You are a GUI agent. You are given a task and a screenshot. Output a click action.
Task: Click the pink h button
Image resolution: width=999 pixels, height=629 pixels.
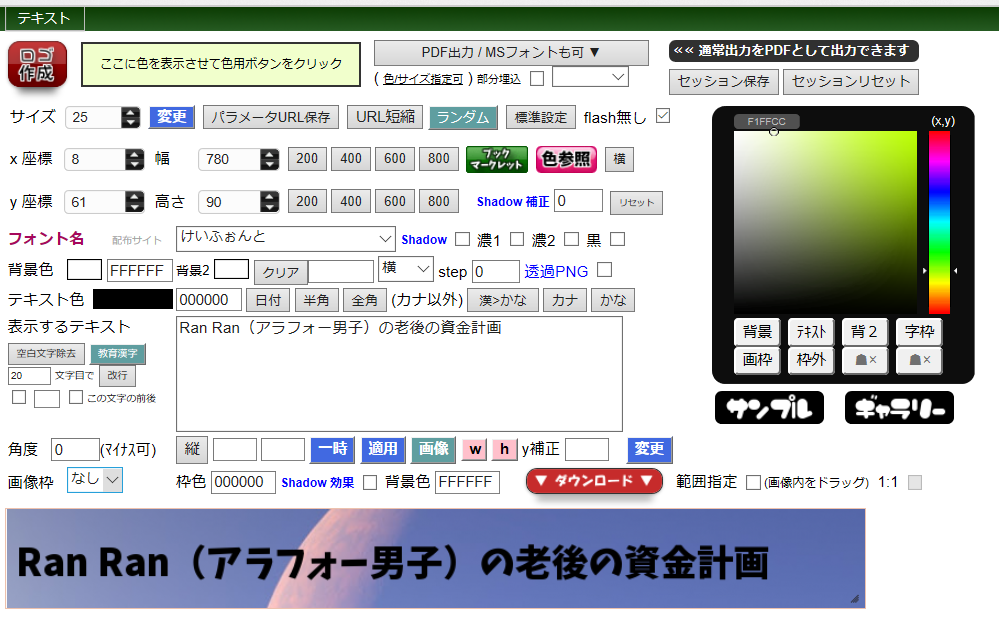click(504, 449)
